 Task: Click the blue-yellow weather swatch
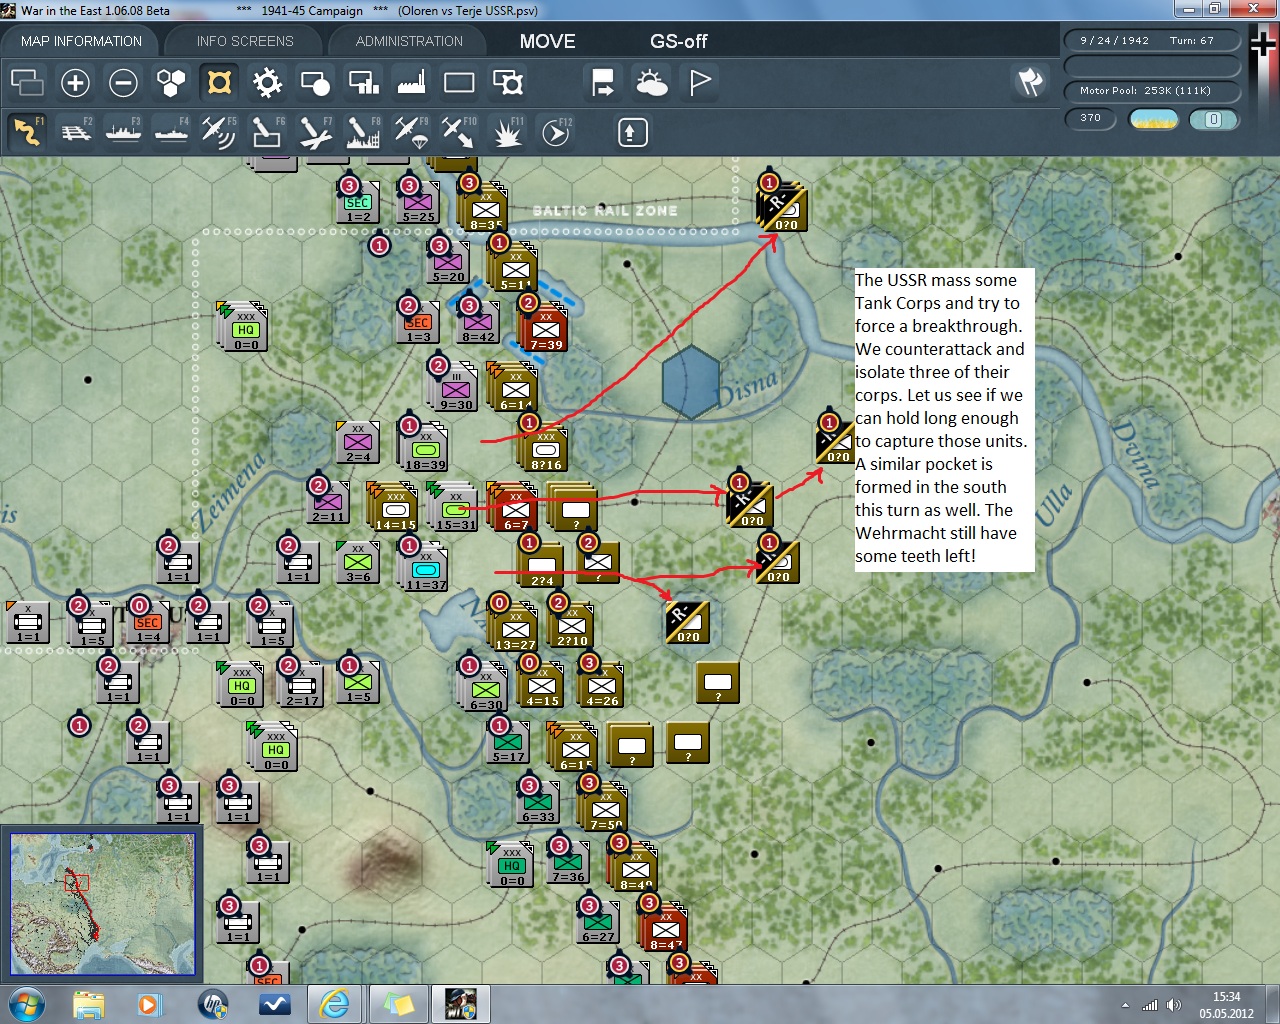[x=1153, y=119]
